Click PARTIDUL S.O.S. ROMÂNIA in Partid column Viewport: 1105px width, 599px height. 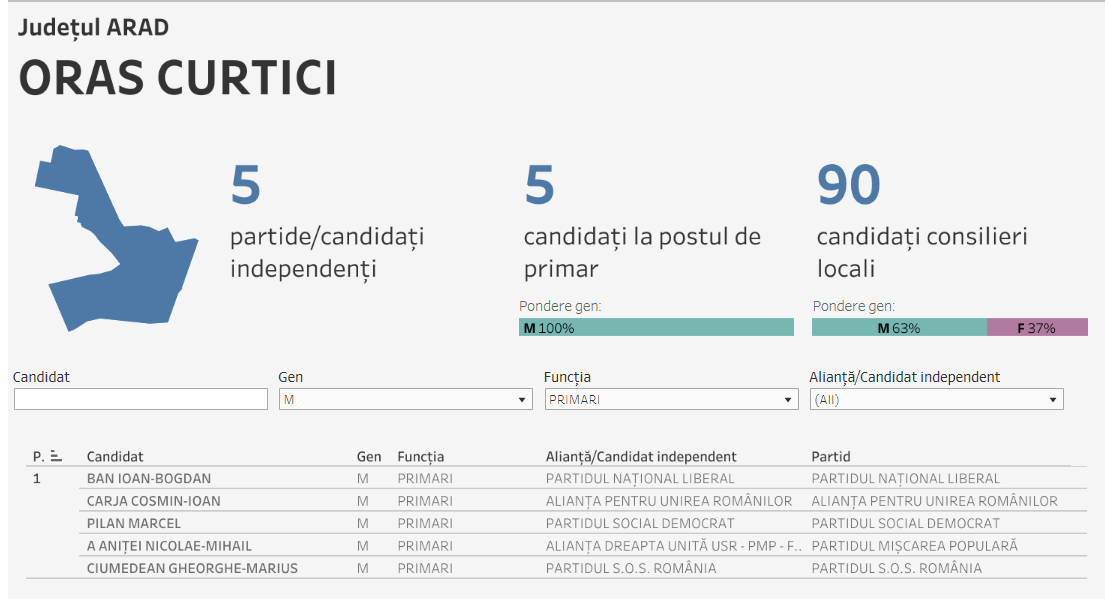[x=896, y=568]
